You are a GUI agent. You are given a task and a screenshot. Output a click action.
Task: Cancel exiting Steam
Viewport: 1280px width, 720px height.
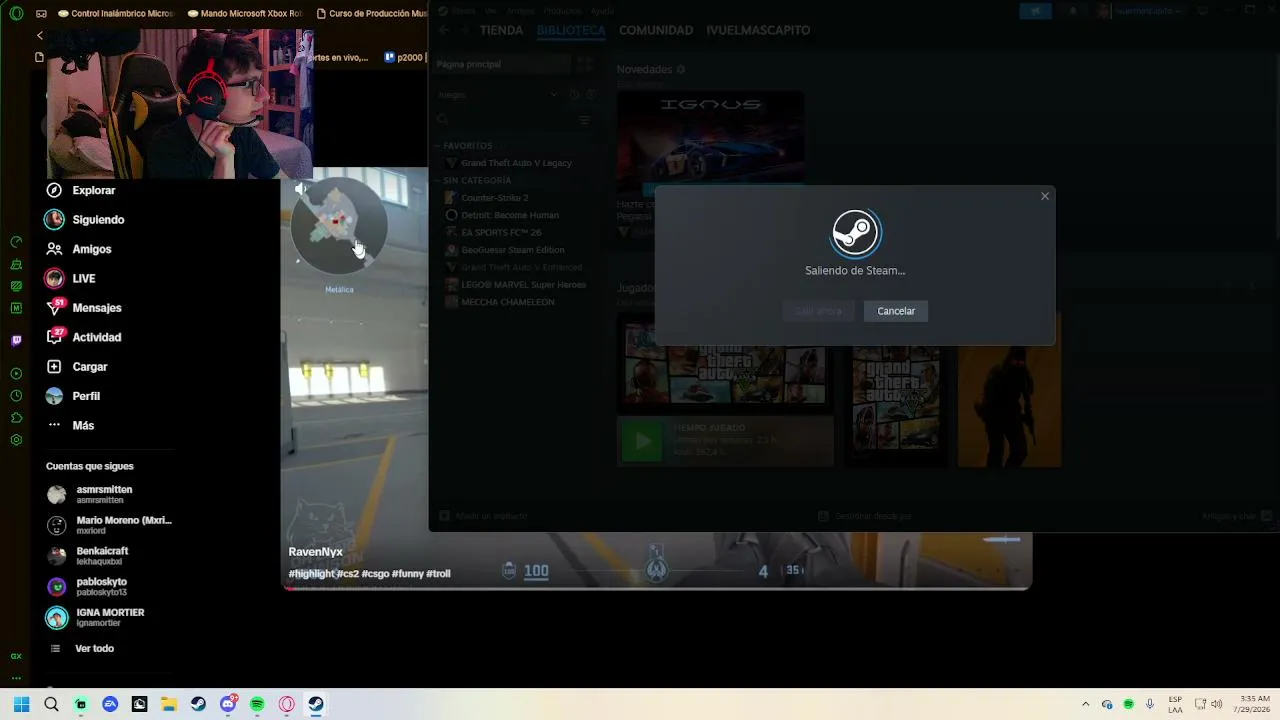click(896, 311)
